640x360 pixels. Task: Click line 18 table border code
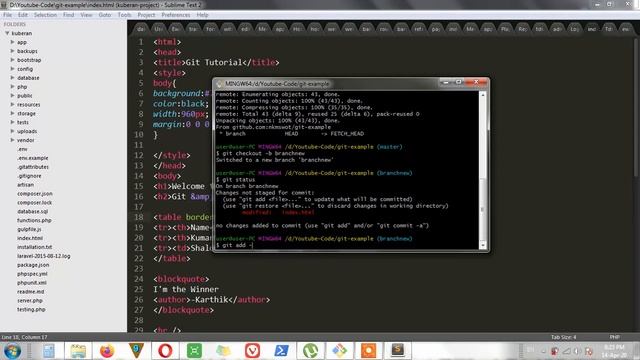coord(183,217)
